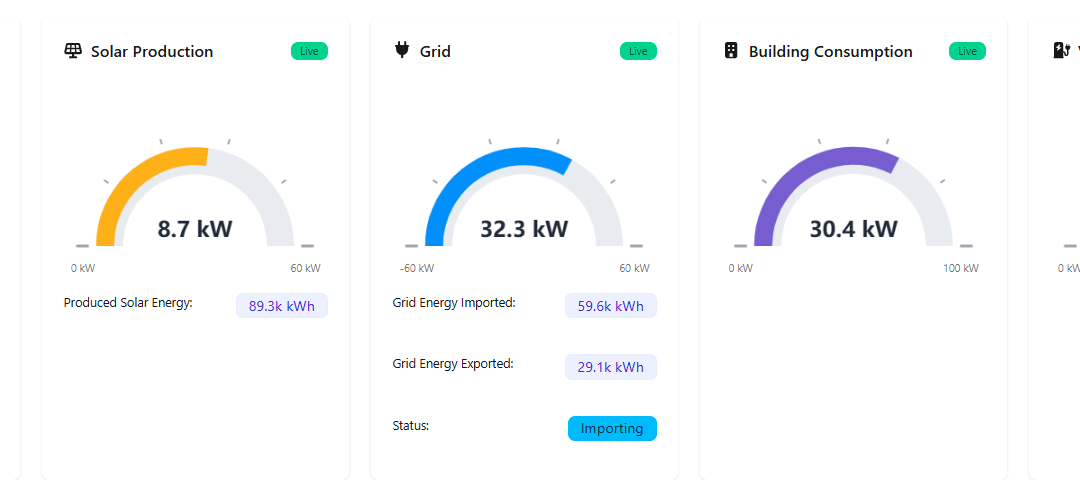The width and height of the screenshot is (1080, 480).
Task: Click the Building Consumption building icon
Action: point(731,51)
